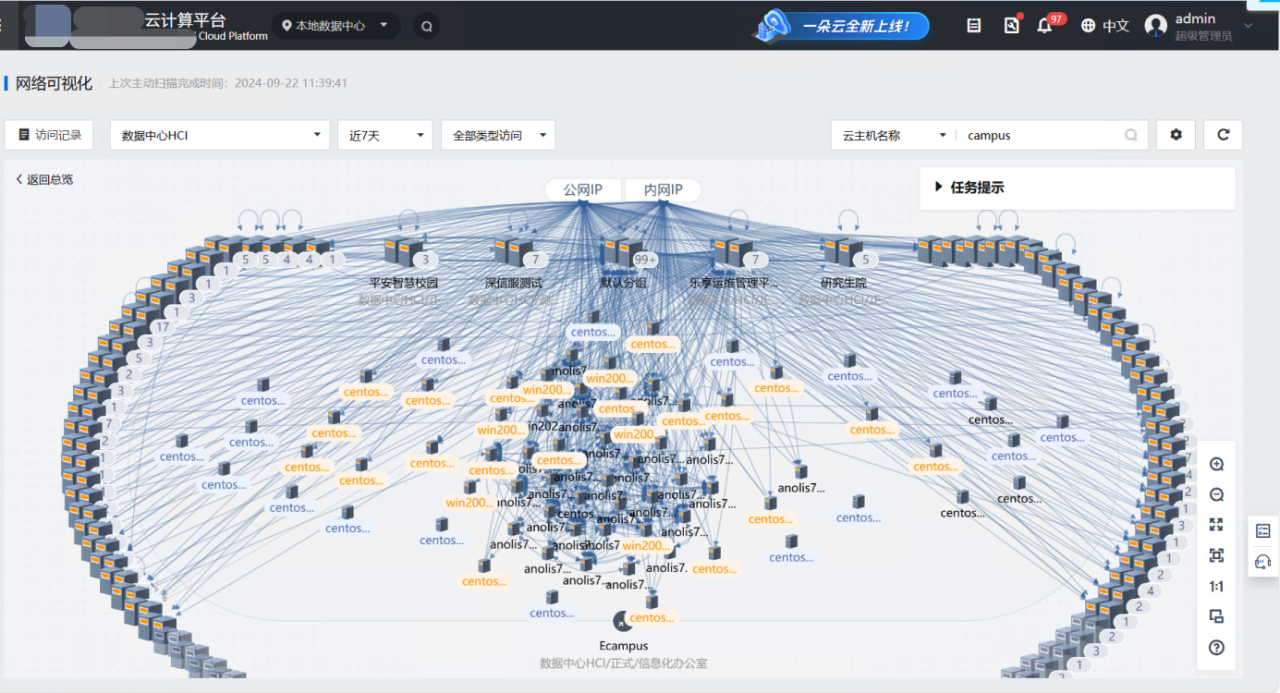Viewport: 1280px width, 693px height.
Task: Open the topology settings gear icon
Action: [1175, 135]
